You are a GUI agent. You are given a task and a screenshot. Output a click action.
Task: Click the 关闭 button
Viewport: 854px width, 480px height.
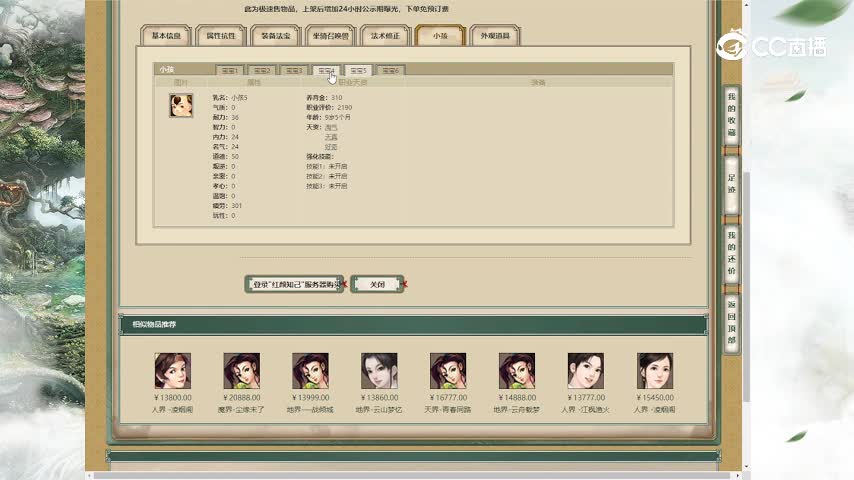(377, 284)
